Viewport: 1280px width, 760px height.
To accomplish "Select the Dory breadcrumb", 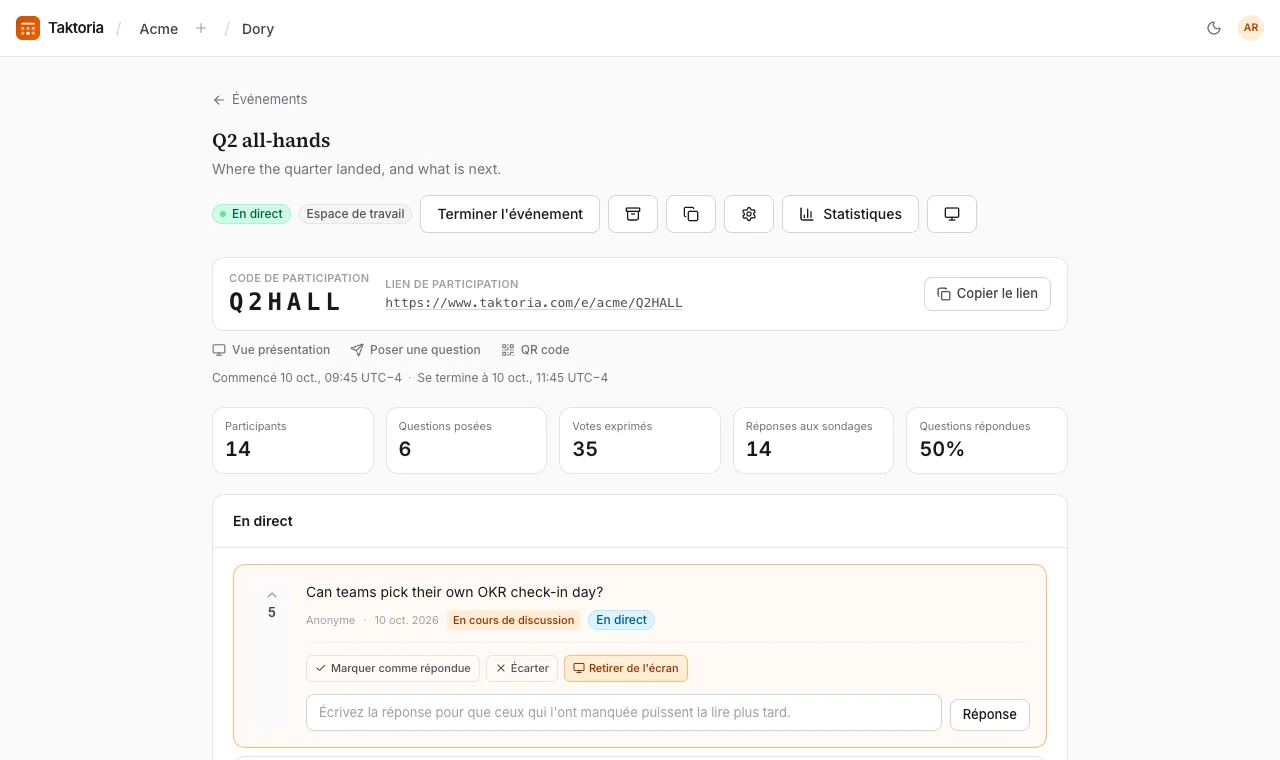I will coord(258,29).
